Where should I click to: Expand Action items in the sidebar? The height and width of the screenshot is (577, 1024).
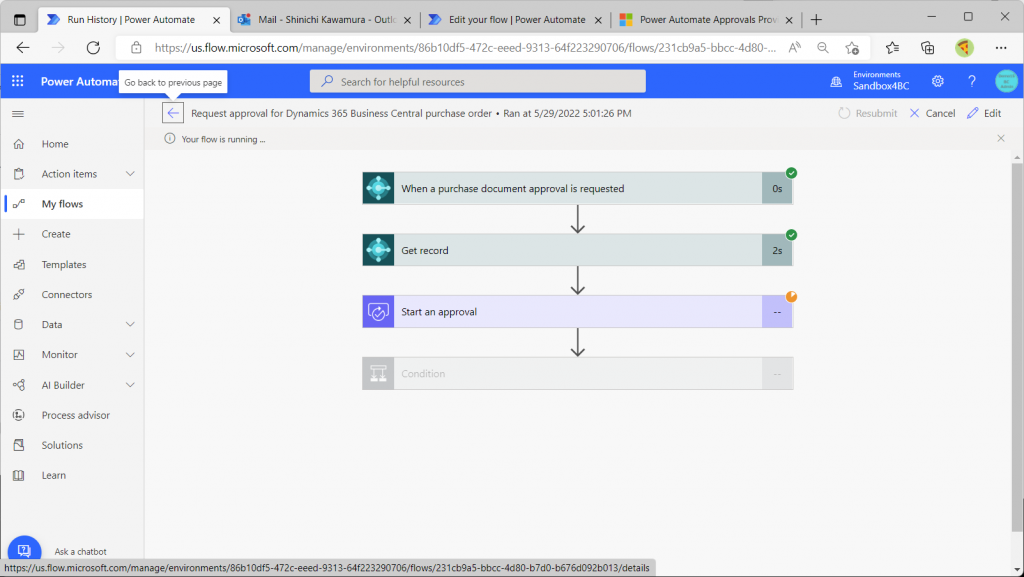pos(130,174)
